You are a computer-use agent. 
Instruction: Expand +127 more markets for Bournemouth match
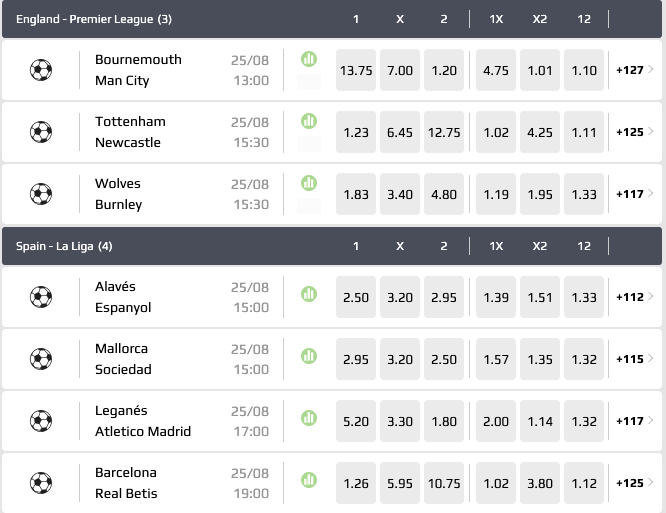636,70
